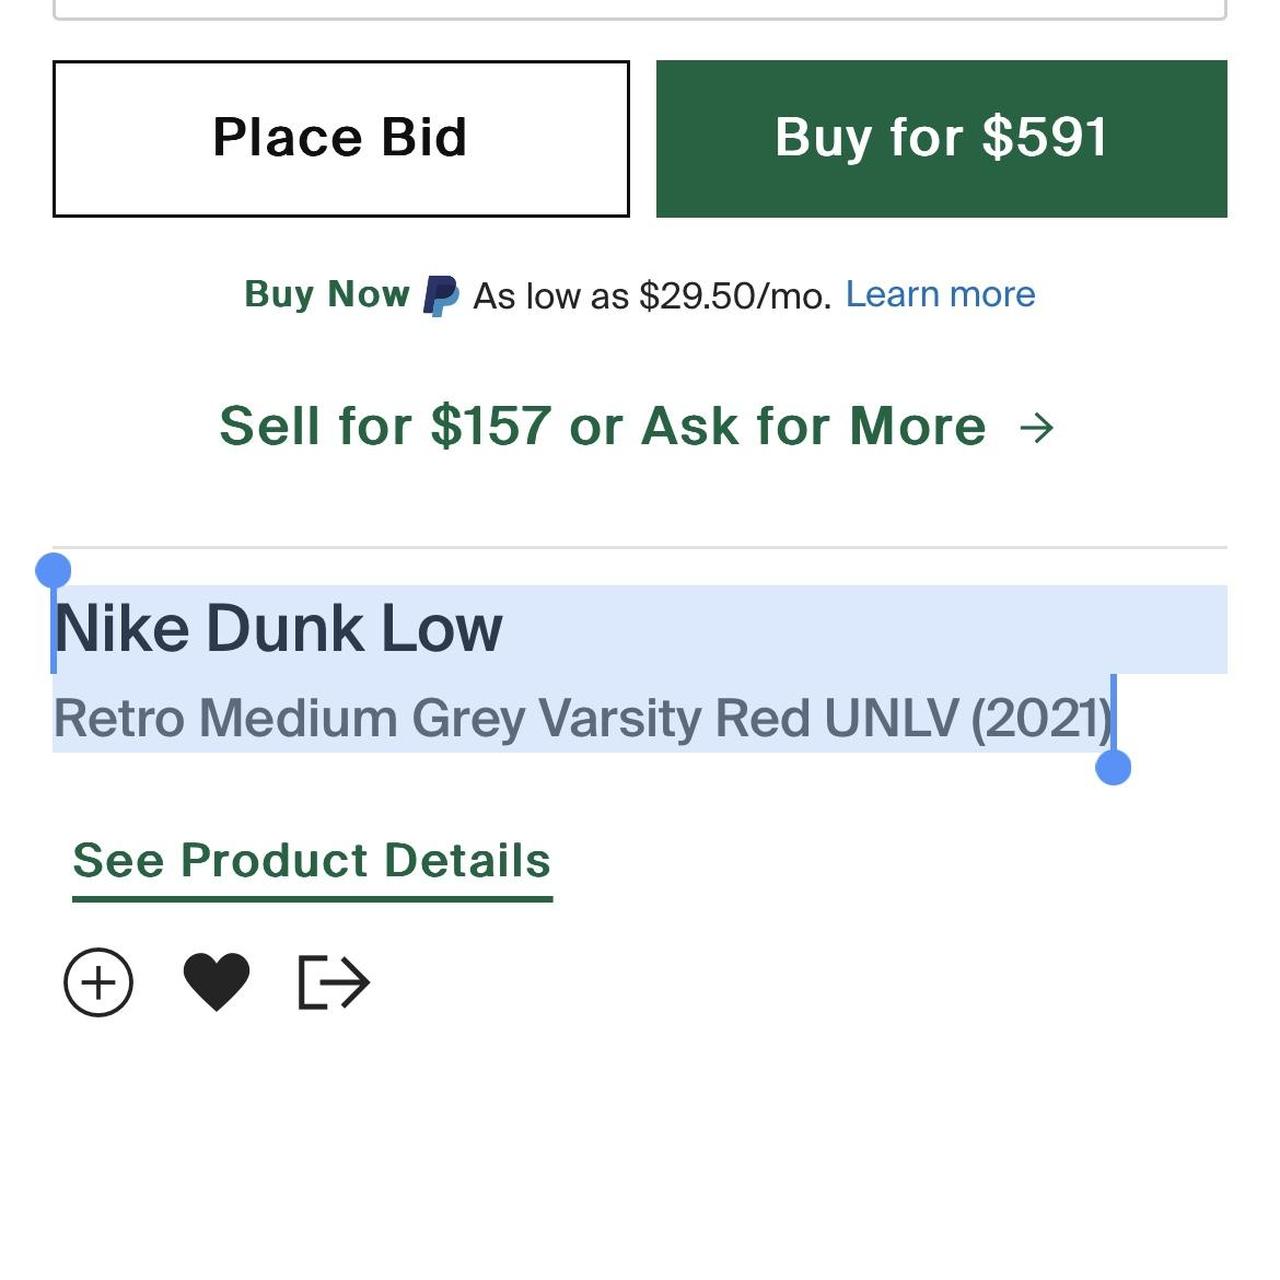The image size is (1280, 1280).
Task: Click the arrow beside Ask for More
Action: (x=1037, y=428)
